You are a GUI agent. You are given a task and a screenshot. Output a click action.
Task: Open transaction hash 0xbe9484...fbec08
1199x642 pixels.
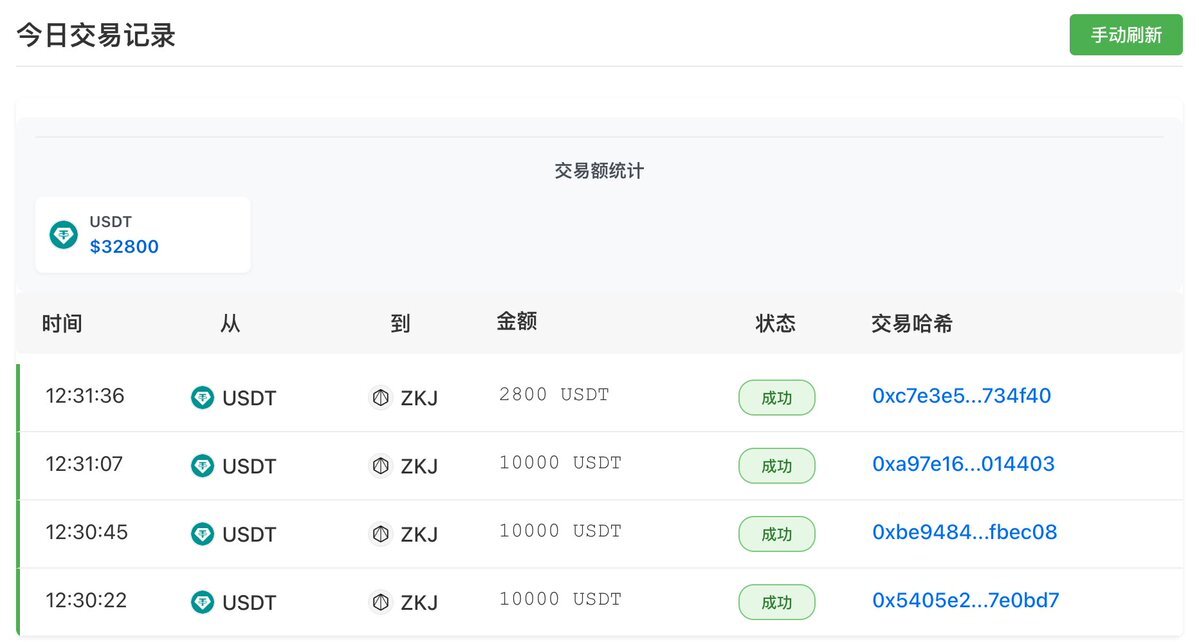(964, 531)
